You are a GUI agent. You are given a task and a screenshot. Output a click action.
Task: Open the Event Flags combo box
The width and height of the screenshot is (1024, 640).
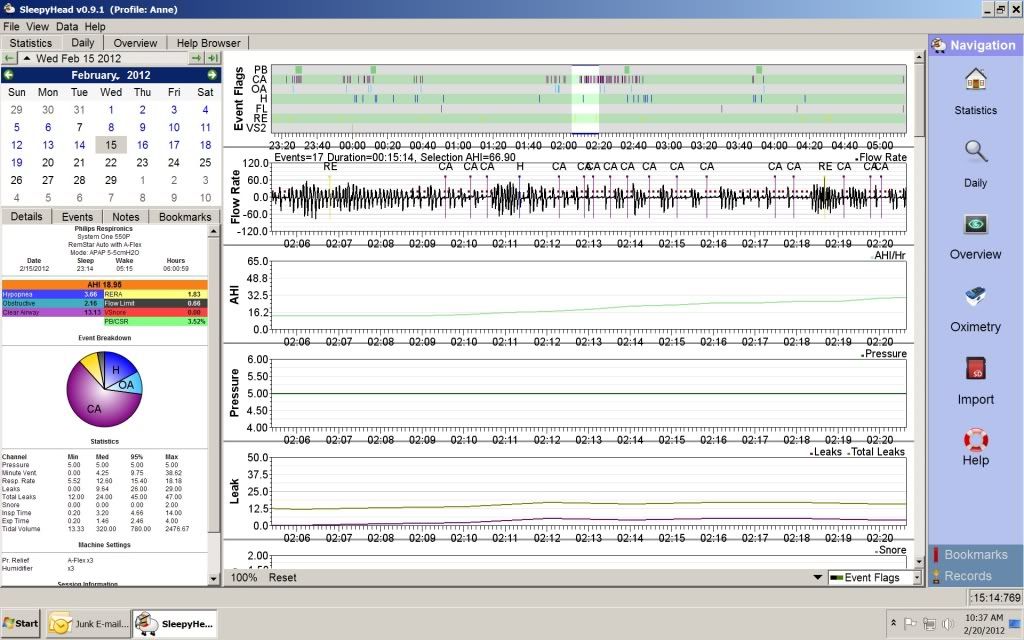875,577
